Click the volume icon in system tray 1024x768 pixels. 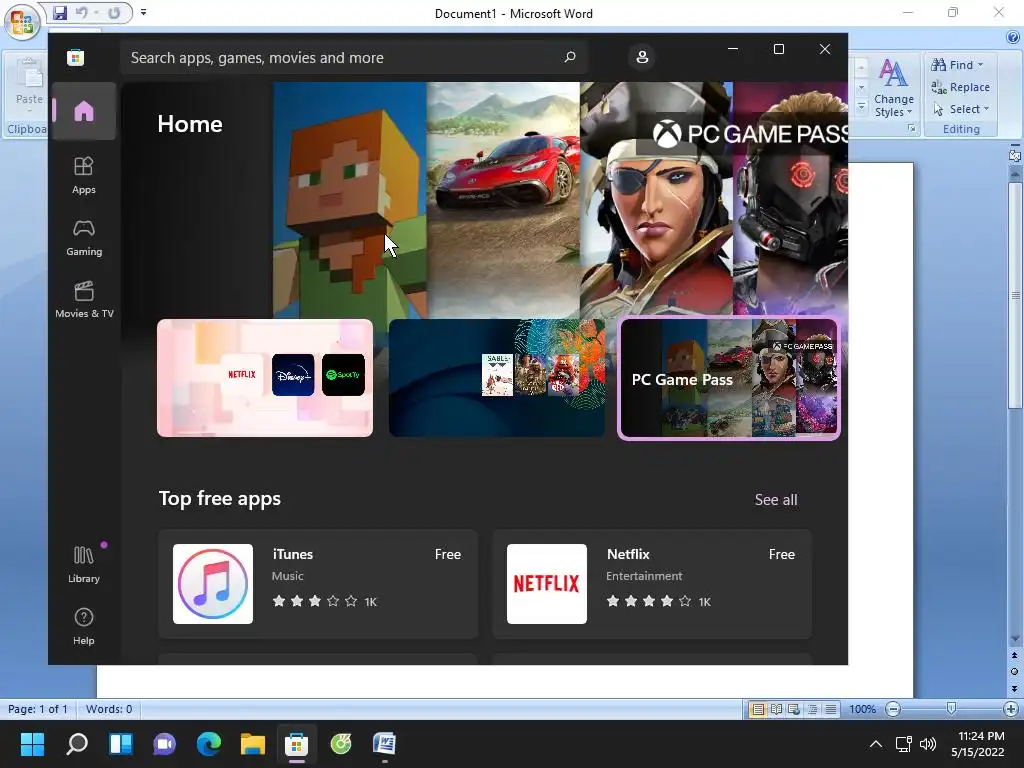tap(927, 744)
